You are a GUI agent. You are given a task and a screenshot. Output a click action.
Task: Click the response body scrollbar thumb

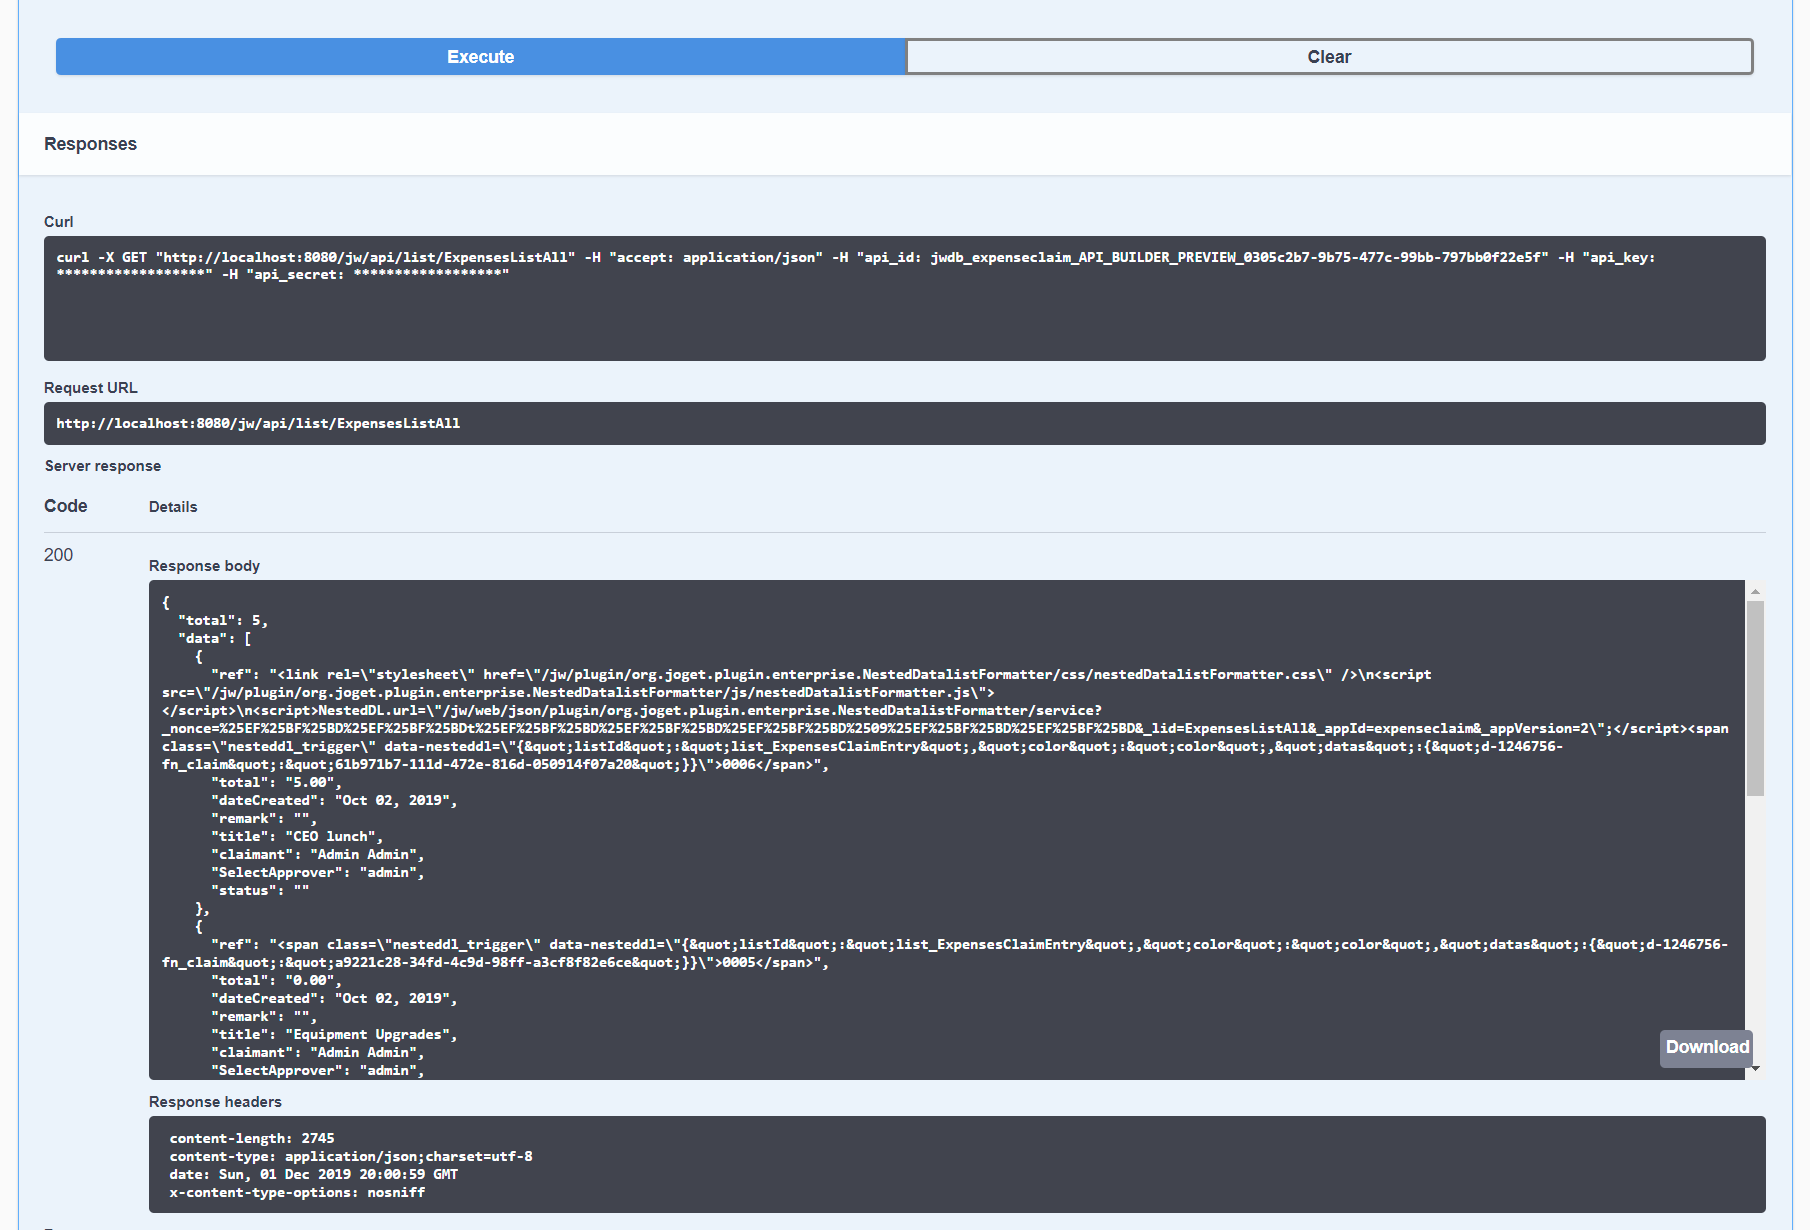pyautogui.click(x=1755, y=698)
